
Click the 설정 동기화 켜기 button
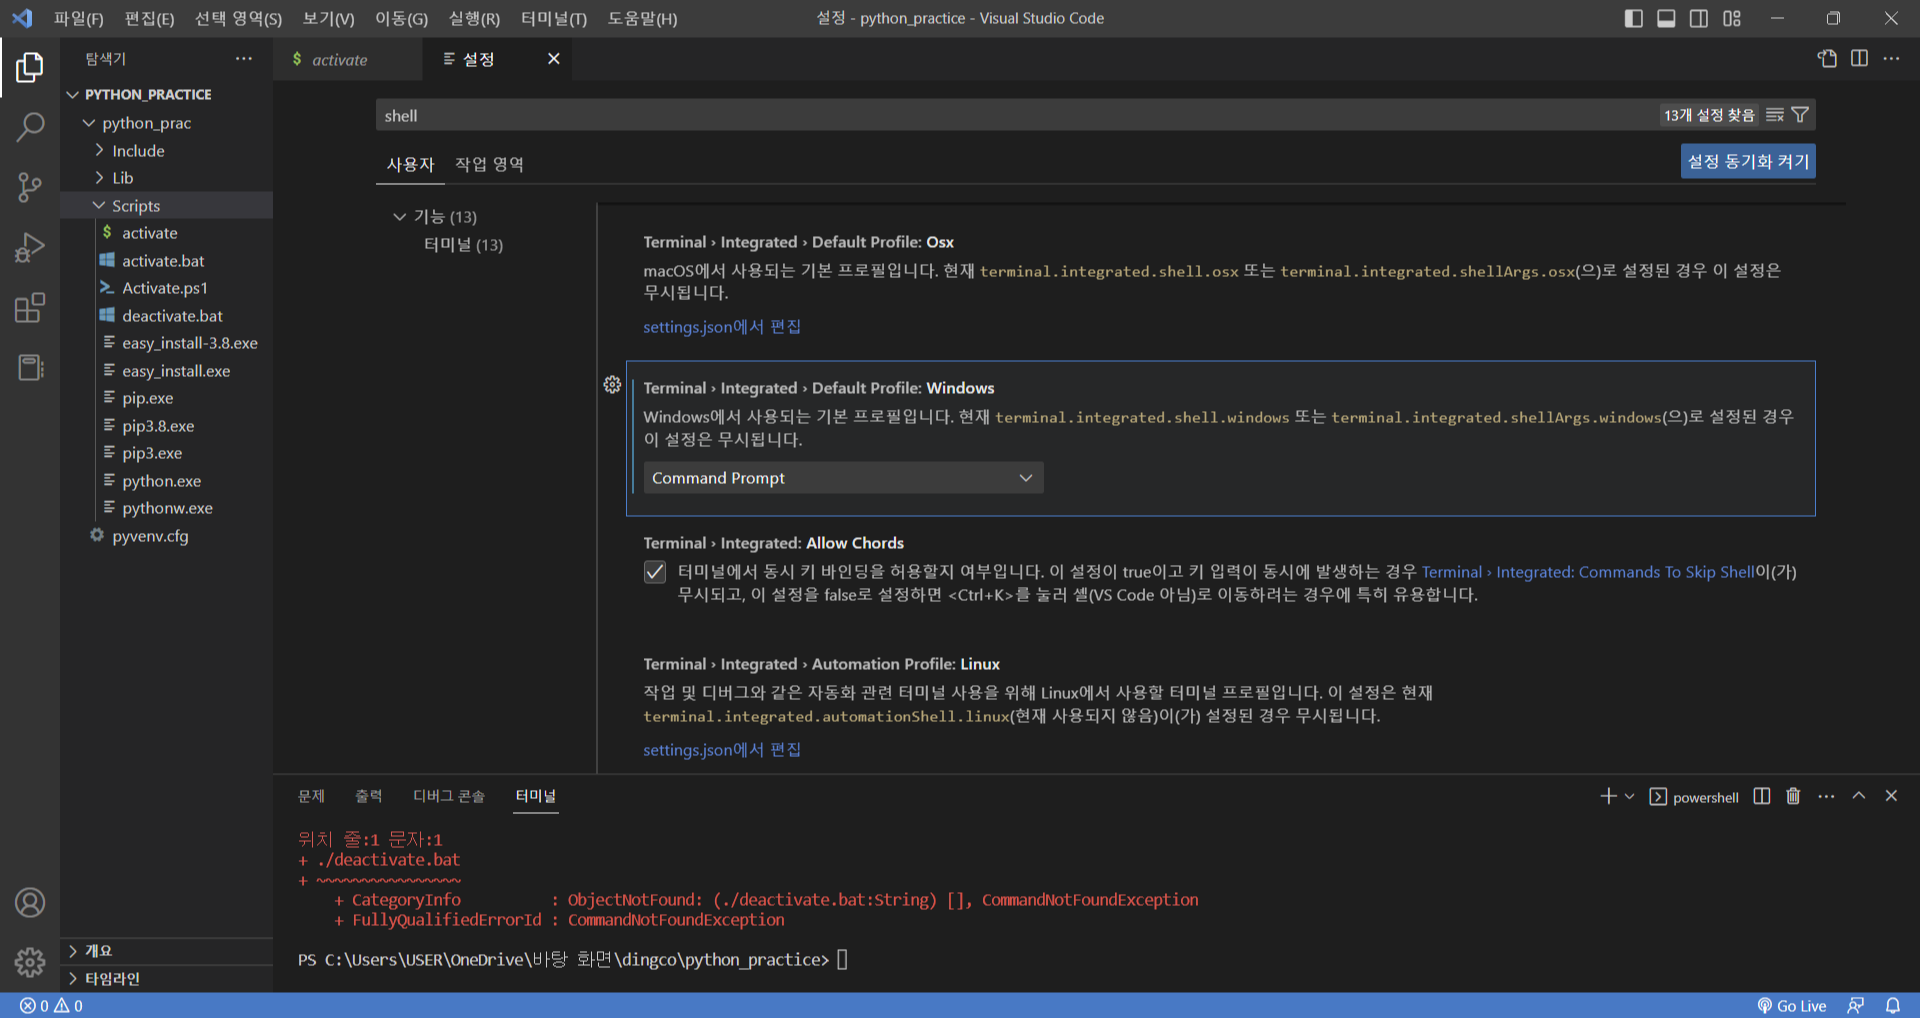(1748, 162)
